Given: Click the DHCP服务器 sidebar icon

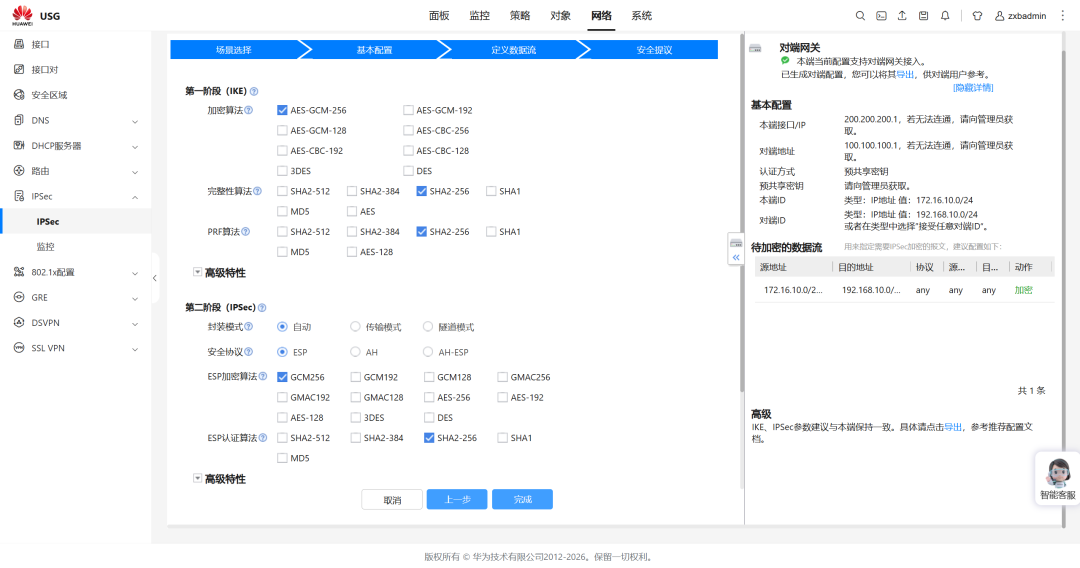Looking at the screenshot, I should coord(19,145).
